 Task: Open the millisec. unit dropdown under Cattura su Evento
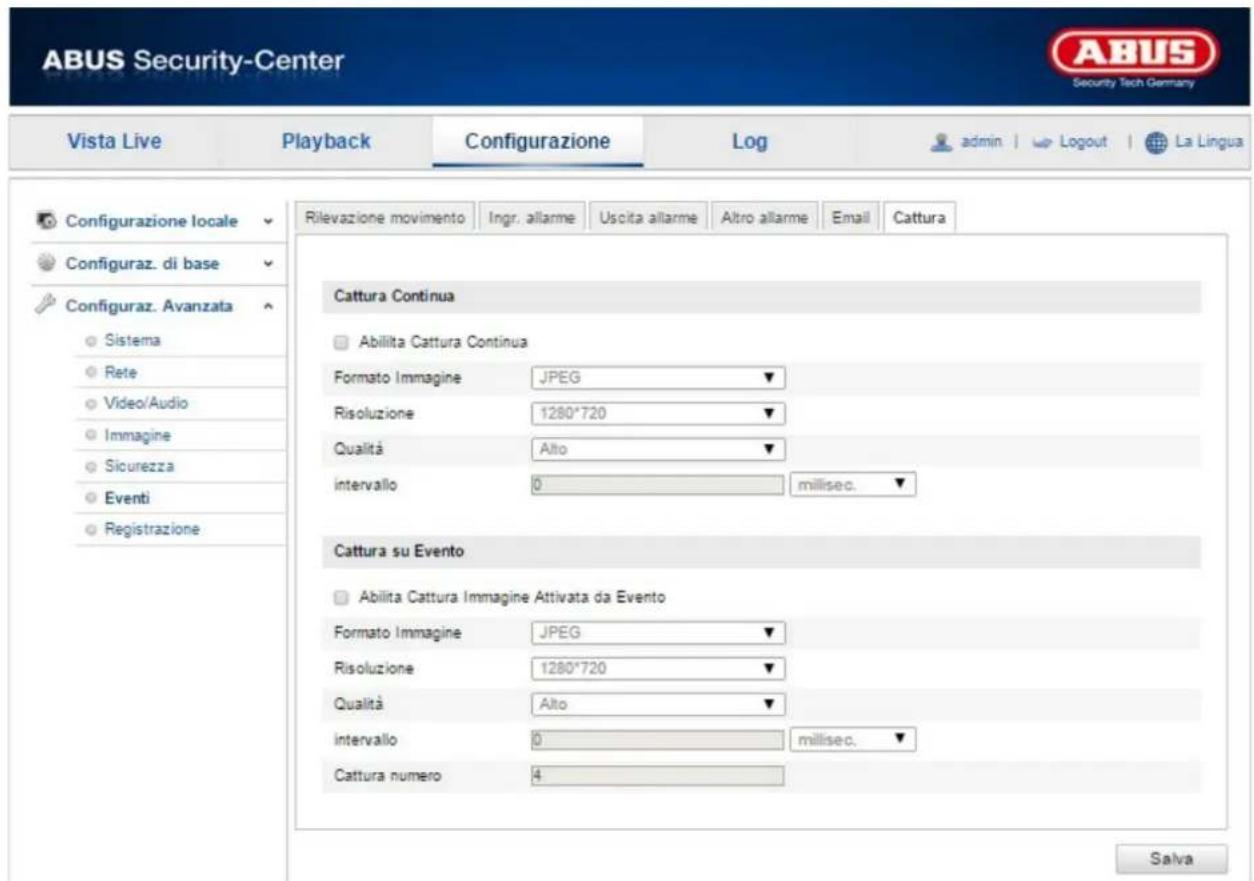[x=853, y=739]
